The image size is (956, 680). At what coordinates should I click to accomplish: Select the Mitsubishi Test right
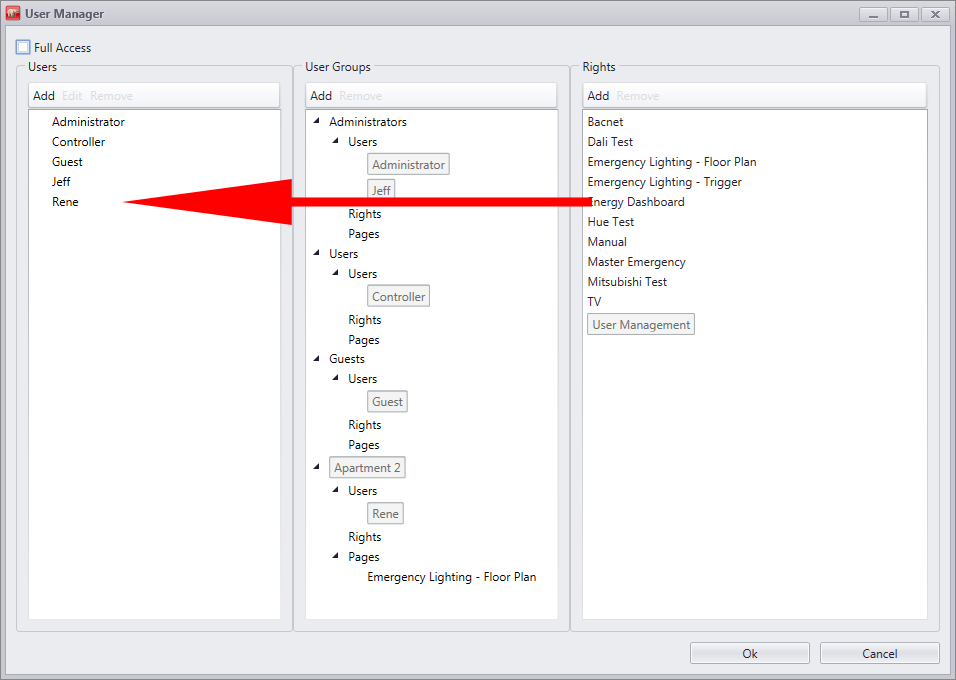tap(627, 282)
